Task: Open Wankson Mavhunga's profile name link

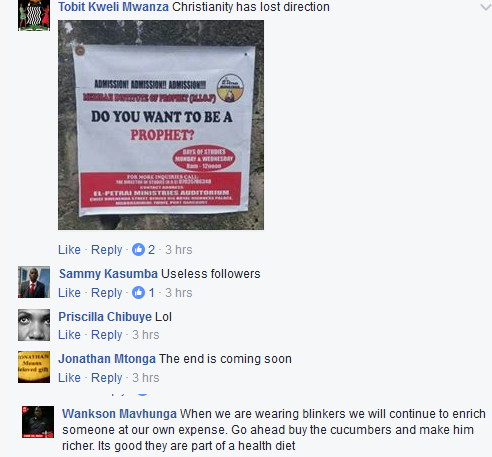Action: click(x=119, y=414)
